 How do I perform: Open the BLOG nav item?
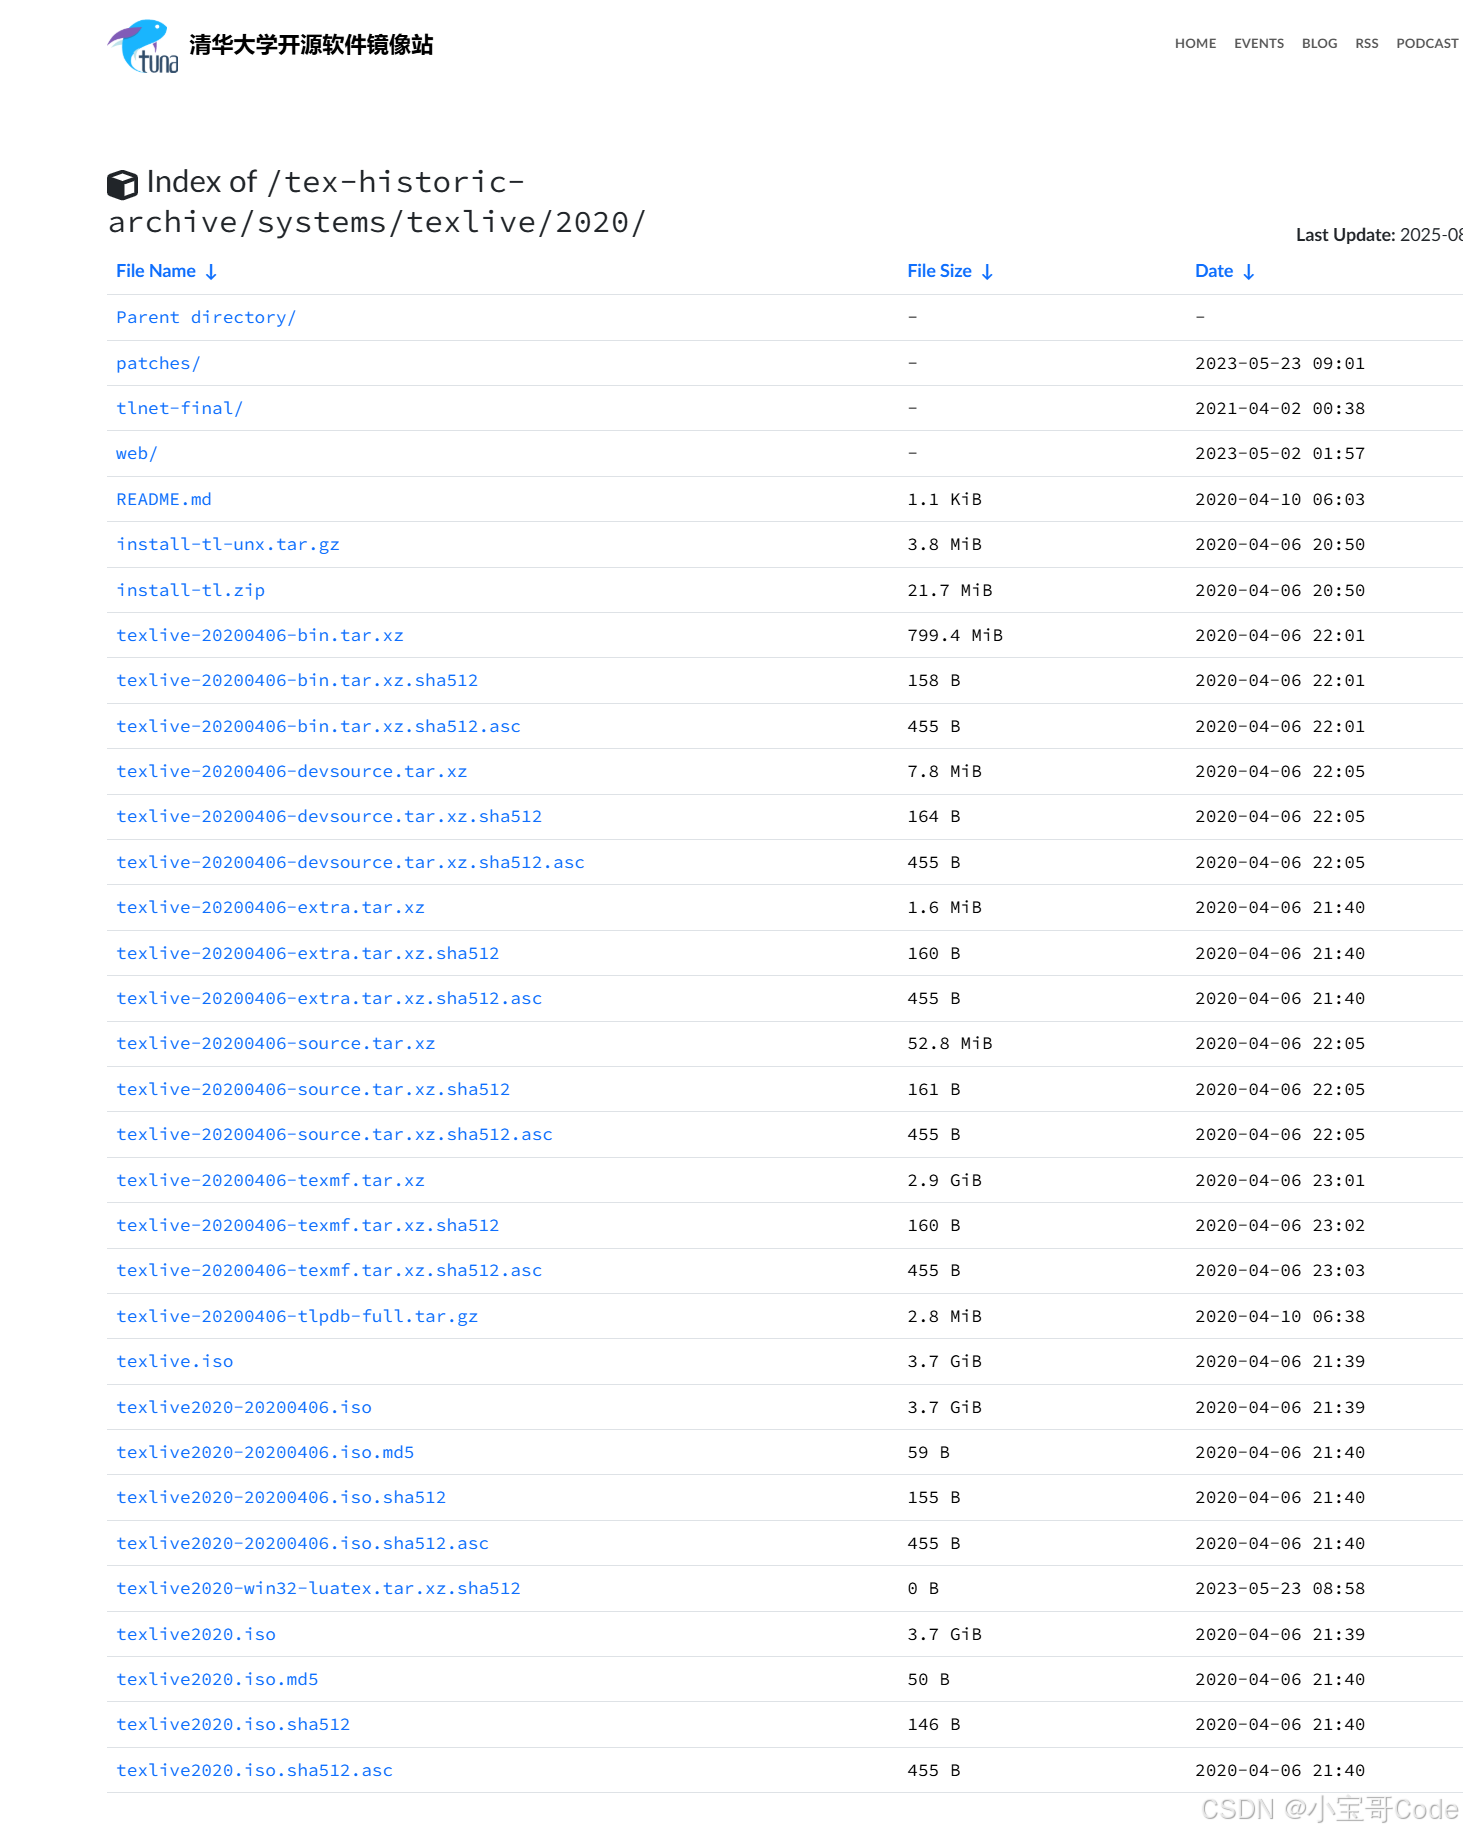pyautogui.click(x=1319, y=43)
